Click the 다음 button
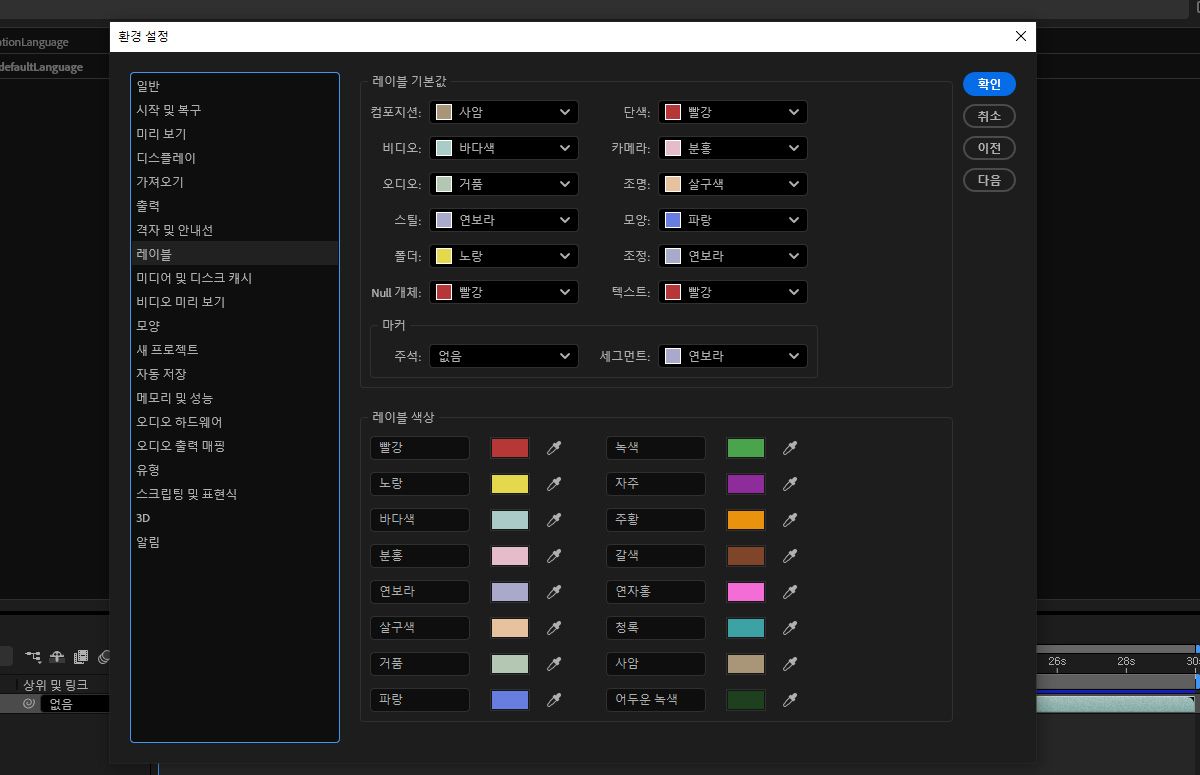The height and width of the screenshot is (775, 1200). 989,180
